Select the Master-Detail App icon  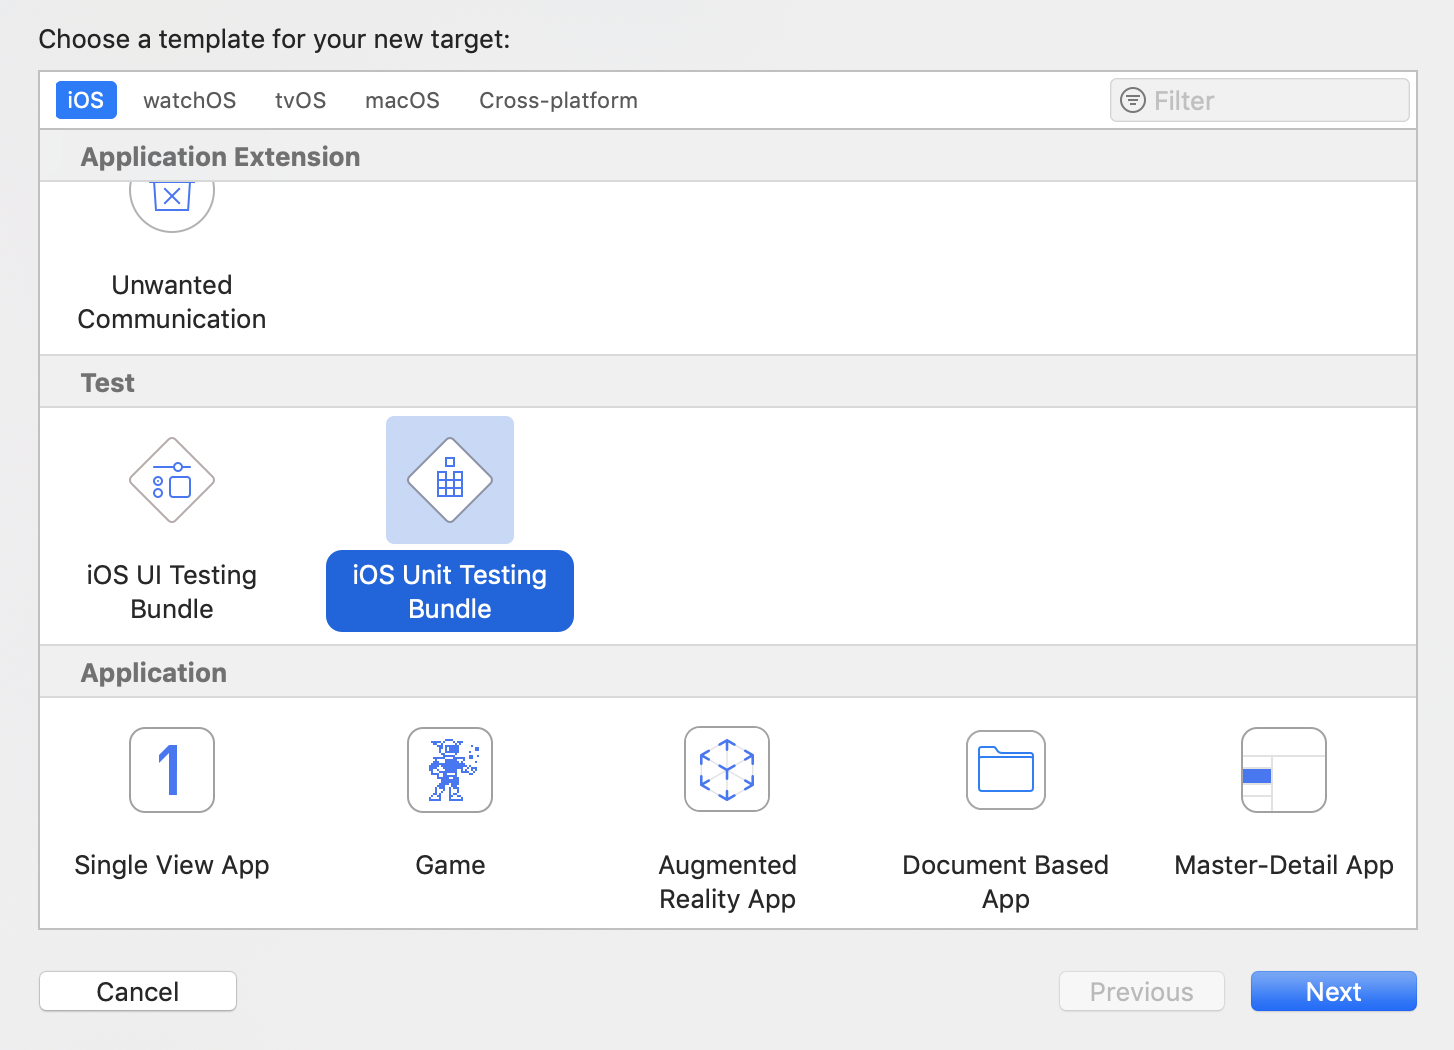tap(1284, 770)
